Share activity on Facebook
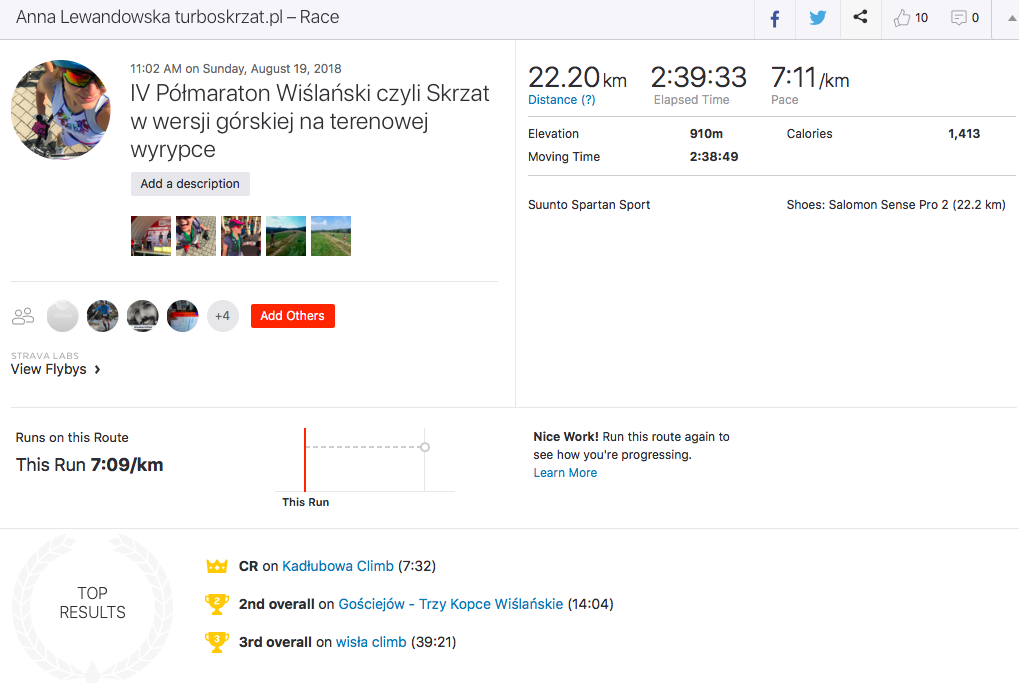Screen dimensions: 1019x683 click(775, 18)
